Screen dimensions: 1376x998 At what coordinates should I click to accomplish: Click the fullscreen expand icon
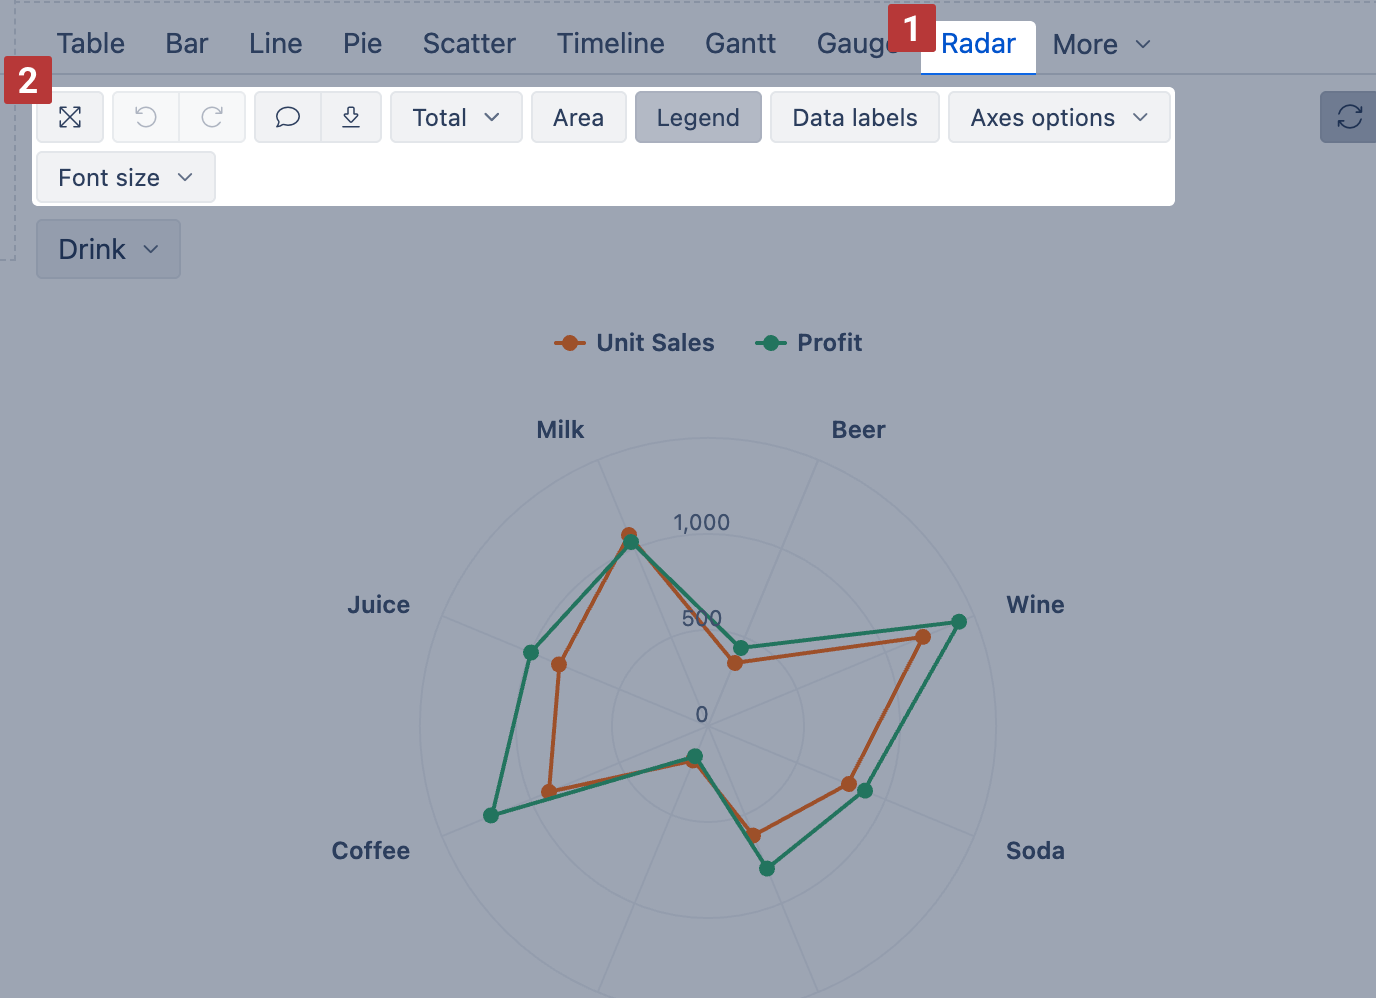70,117
